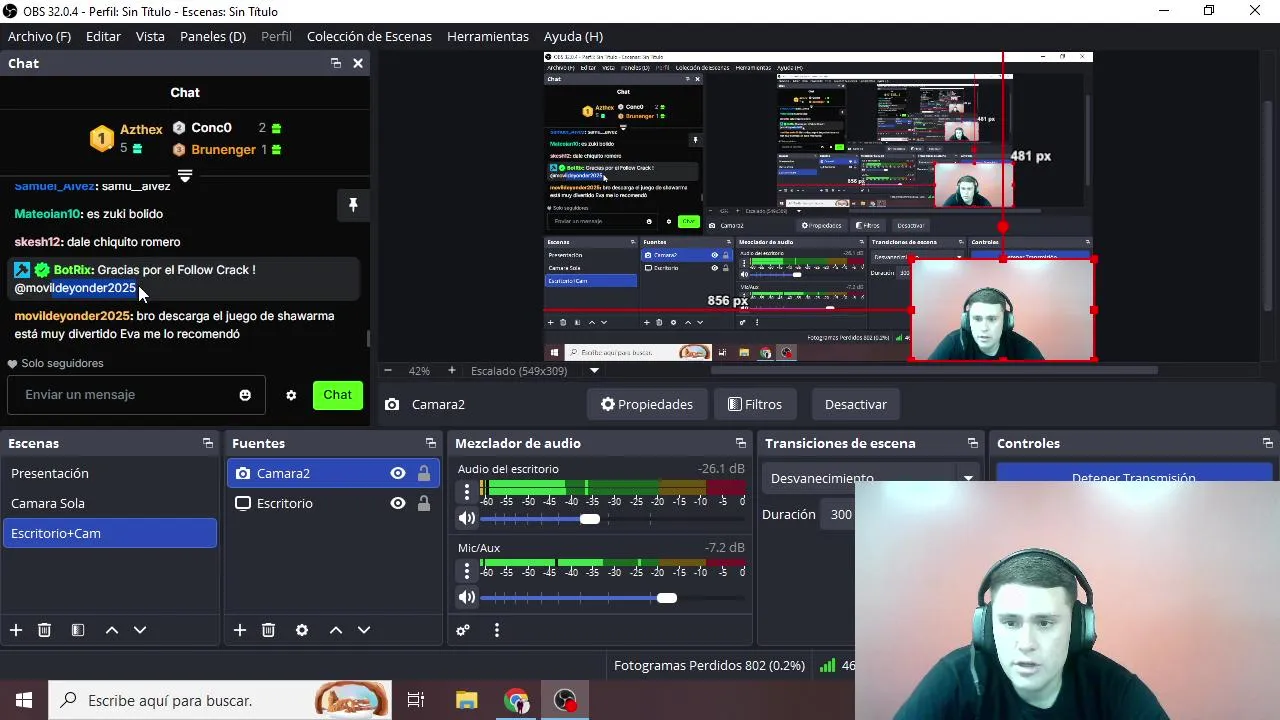Move the source down
The image size is (1280, 720).
[x=364, y=630]
